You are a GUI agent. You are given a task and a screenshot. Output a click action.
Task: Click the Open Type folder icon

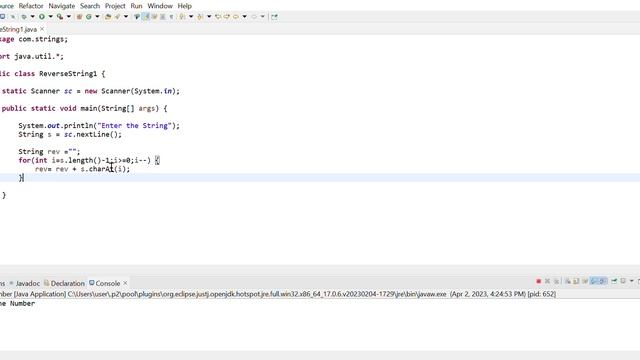click(108, 17)
